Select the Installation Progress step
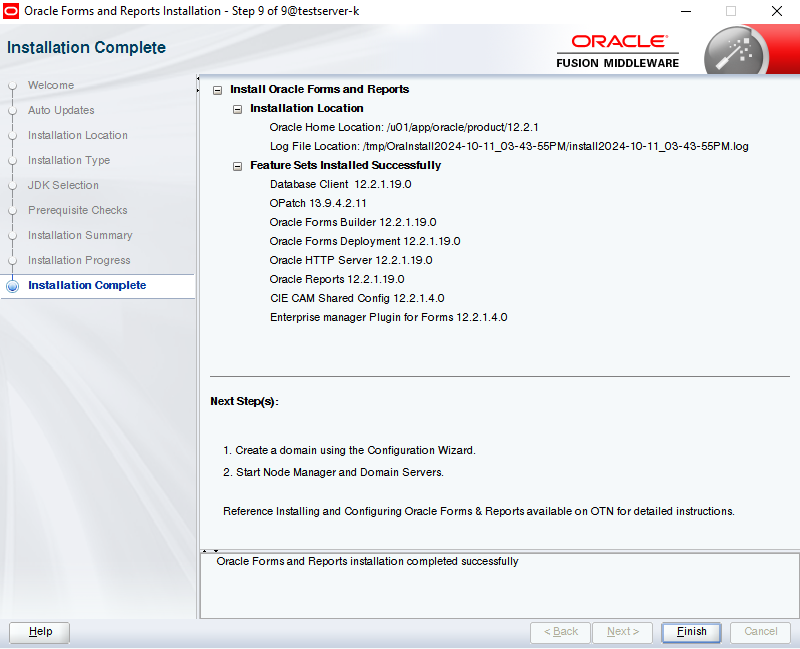This screenshot has width=800, height=649. pos(79,260)
